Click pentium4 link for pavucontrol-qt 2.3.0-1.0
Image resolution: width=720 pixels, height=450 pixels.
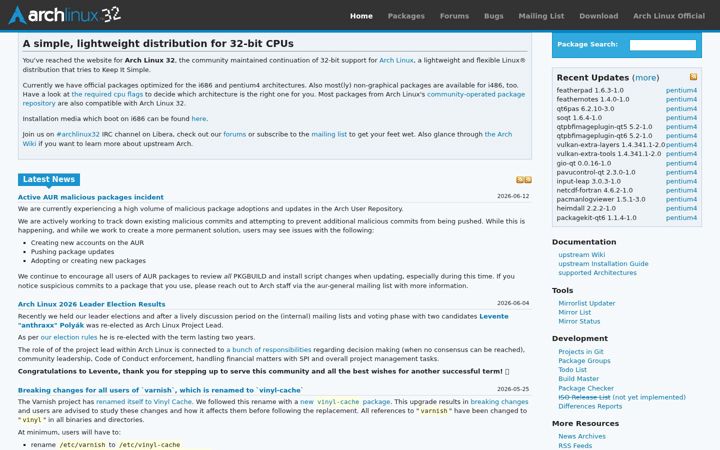681,172
